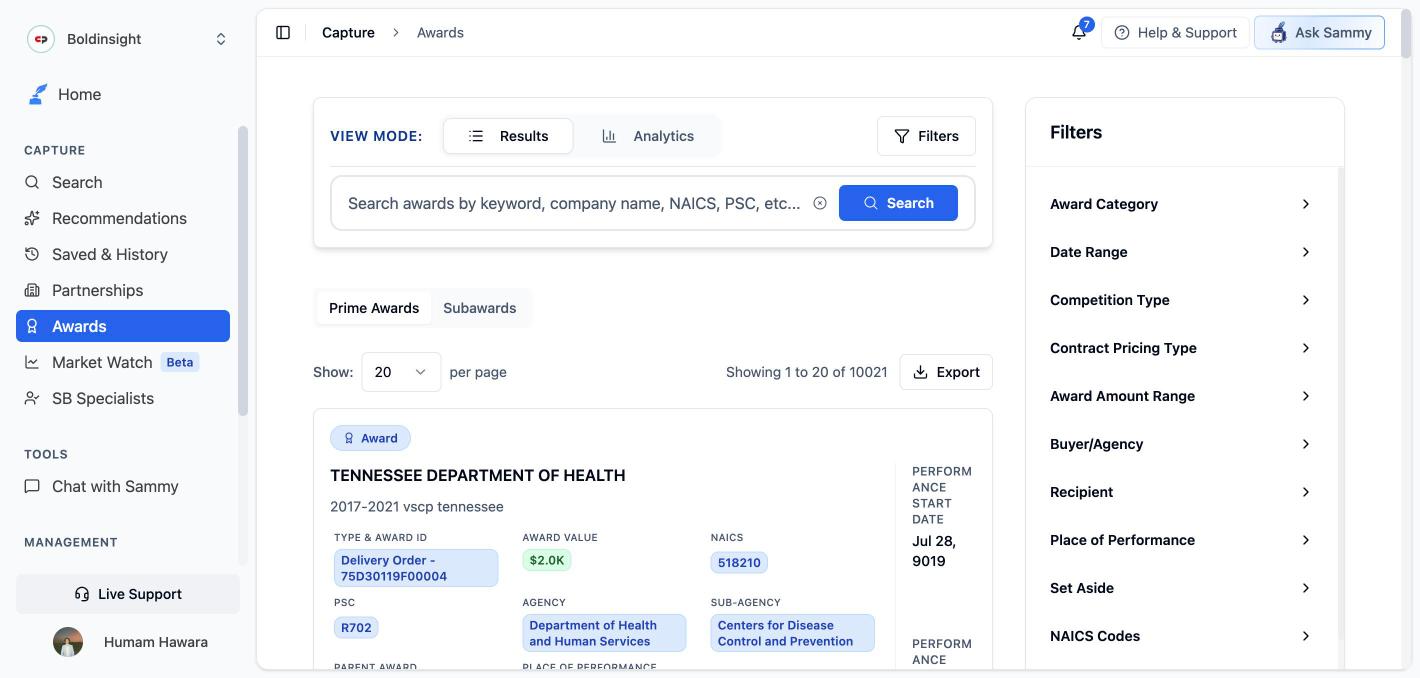Select Results view mode

click(508, 136)
